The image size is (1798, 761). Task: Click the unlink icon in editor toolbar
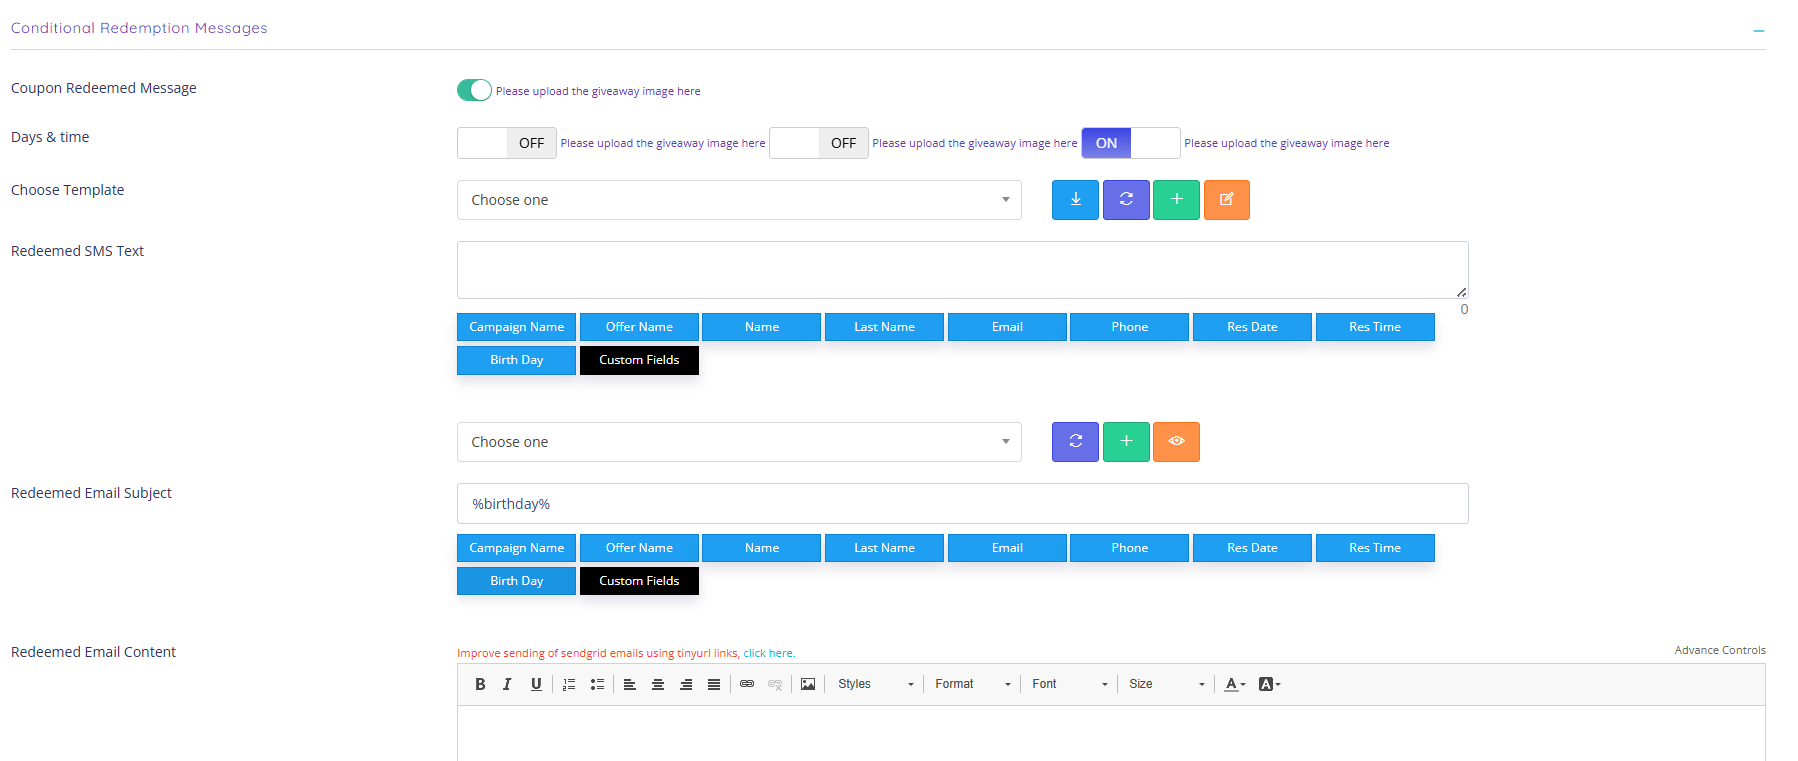(775, 684)
